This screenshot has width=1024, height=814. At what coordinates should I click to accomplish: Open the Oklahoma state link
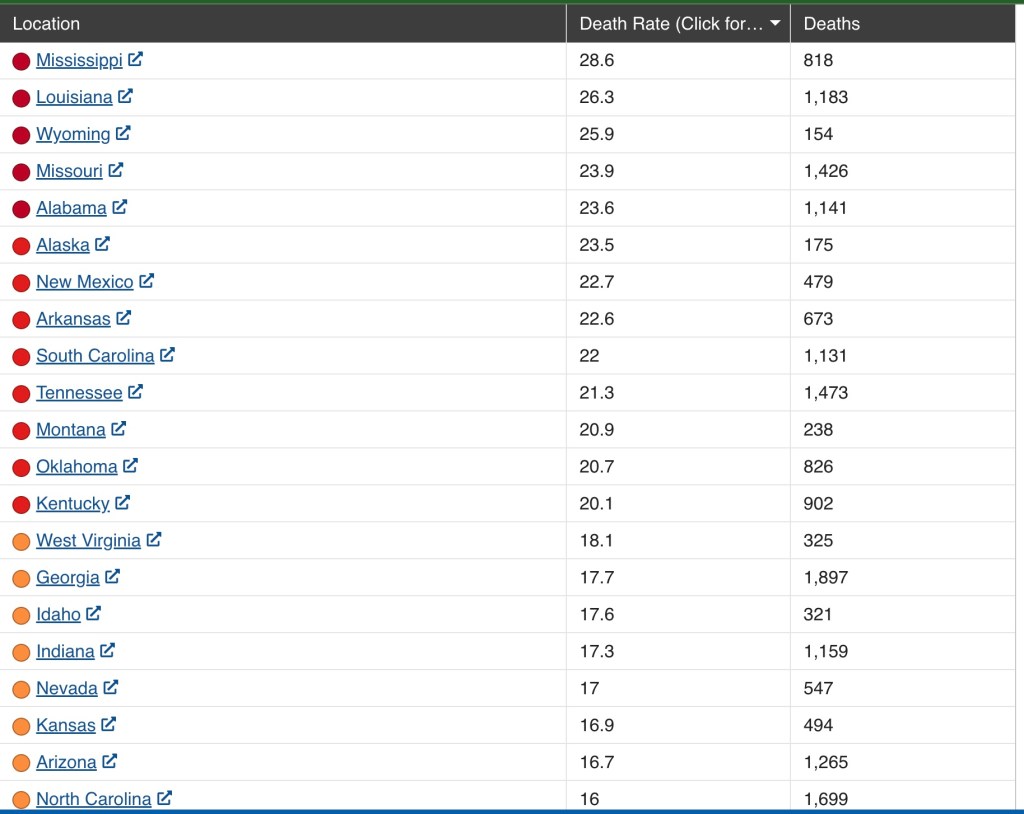tap(76, 467)
